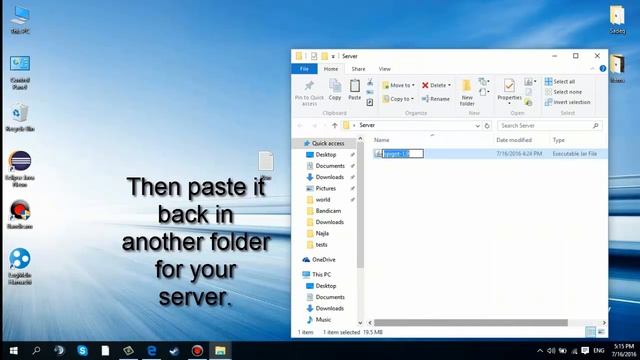
Task: Switch to the Share ribbon tab
Action: (x=358, y=69)
